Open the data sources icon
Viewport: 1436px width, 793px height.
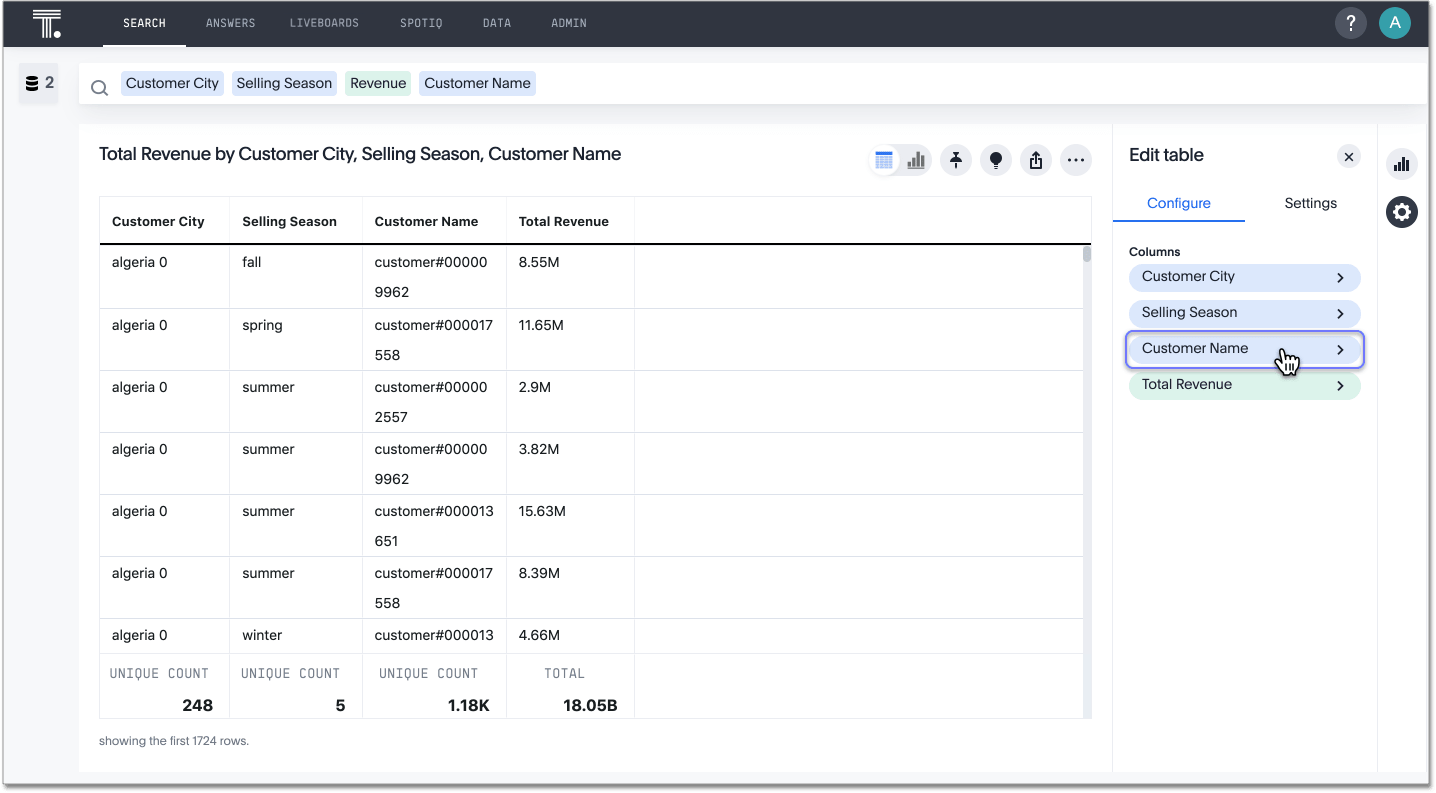(38, 83)
